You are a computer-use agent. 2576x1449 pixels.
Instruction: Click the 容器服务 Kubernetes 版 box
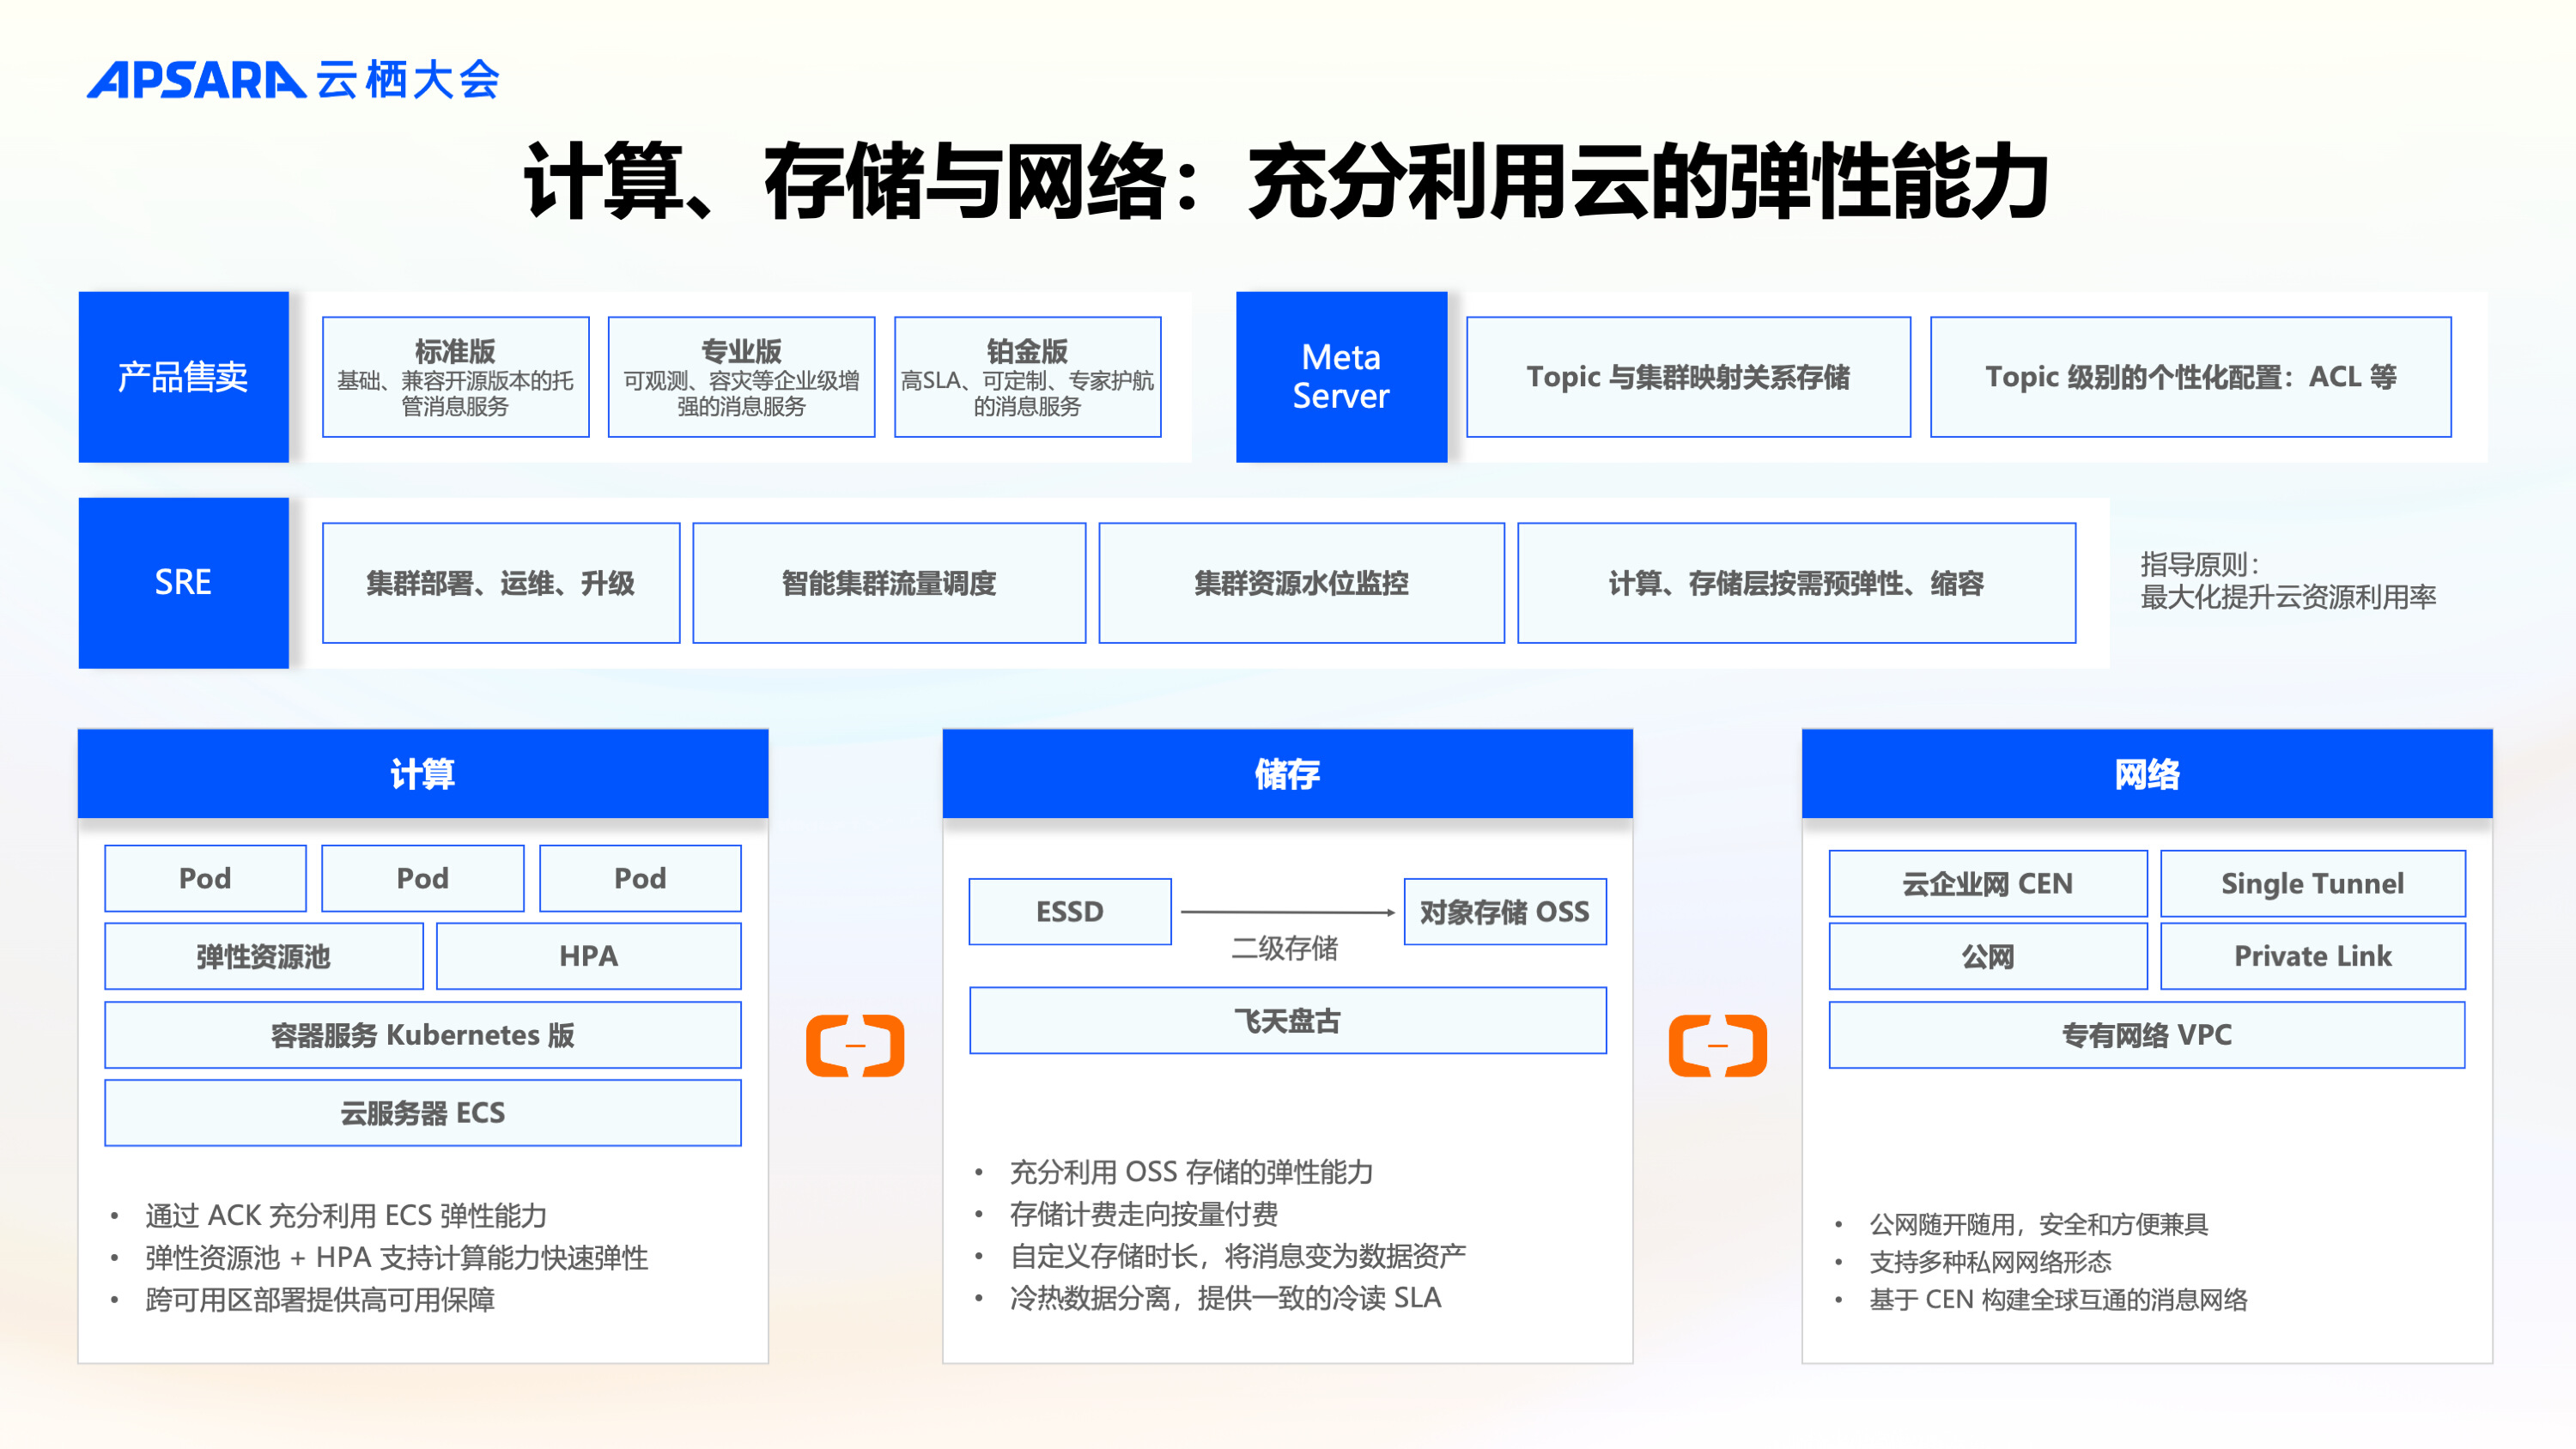423,1035
